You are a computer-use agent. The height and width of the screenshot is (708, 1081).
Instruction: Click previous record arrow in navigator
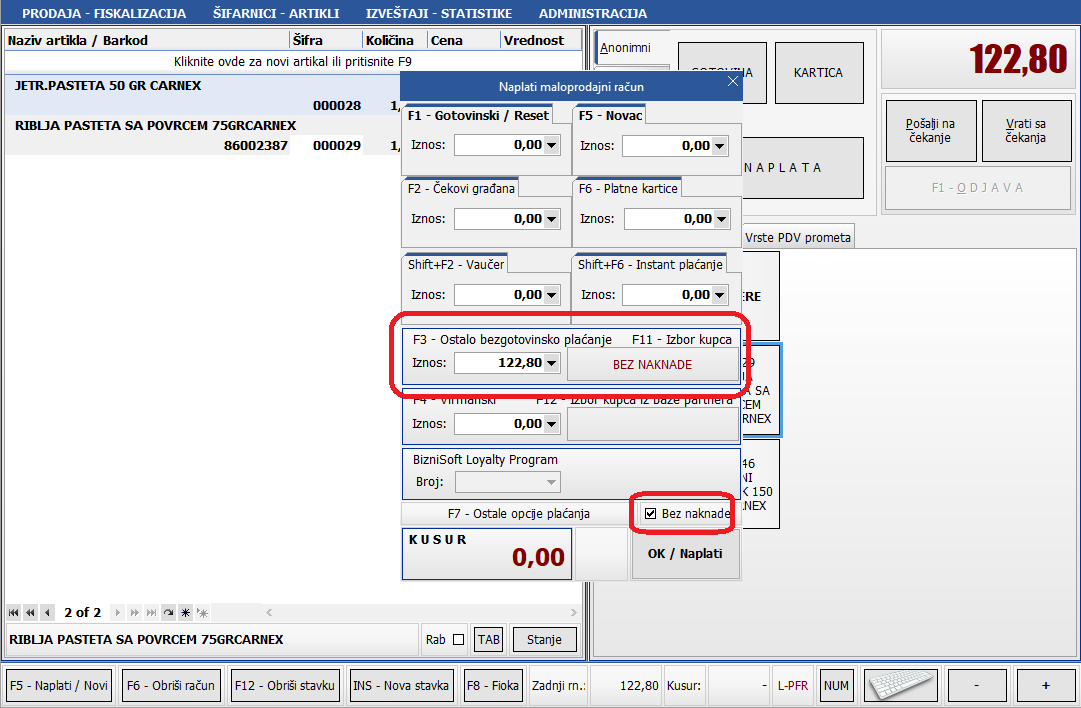click(x=47, y=612)
